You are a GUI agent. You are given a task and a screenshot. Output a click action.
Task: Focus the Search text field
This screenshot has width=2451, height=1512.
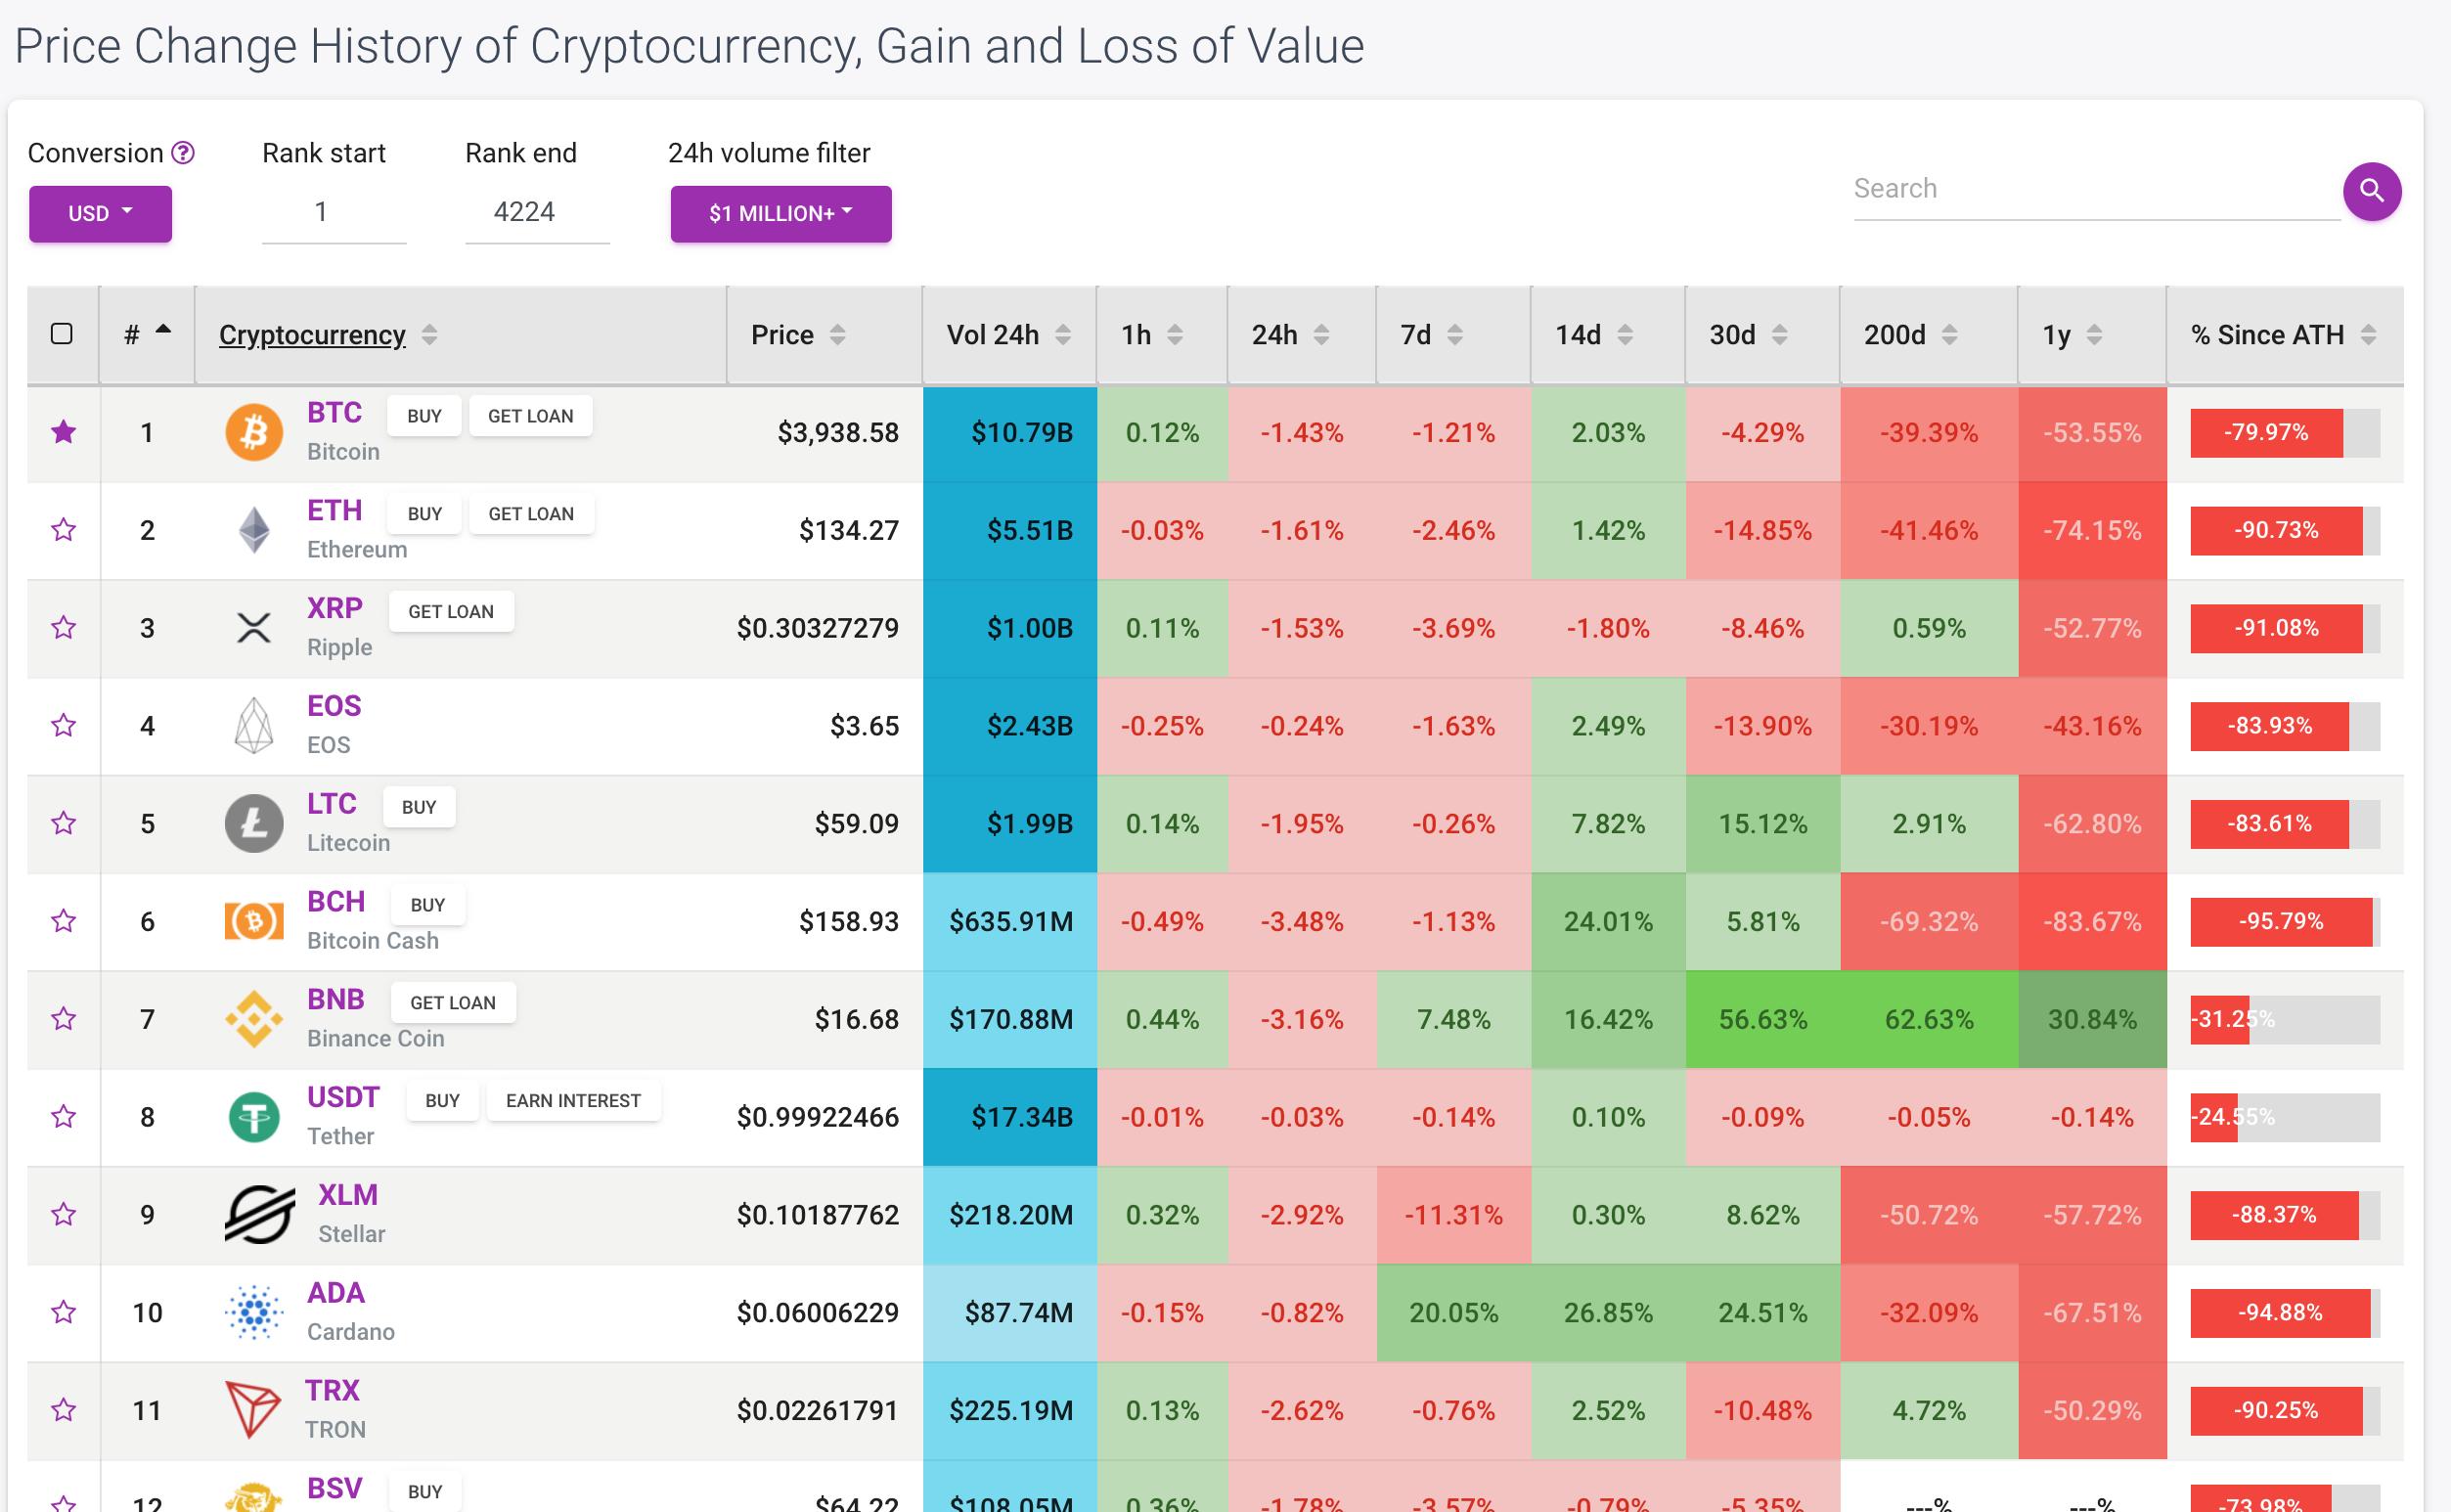[2096, 190]
